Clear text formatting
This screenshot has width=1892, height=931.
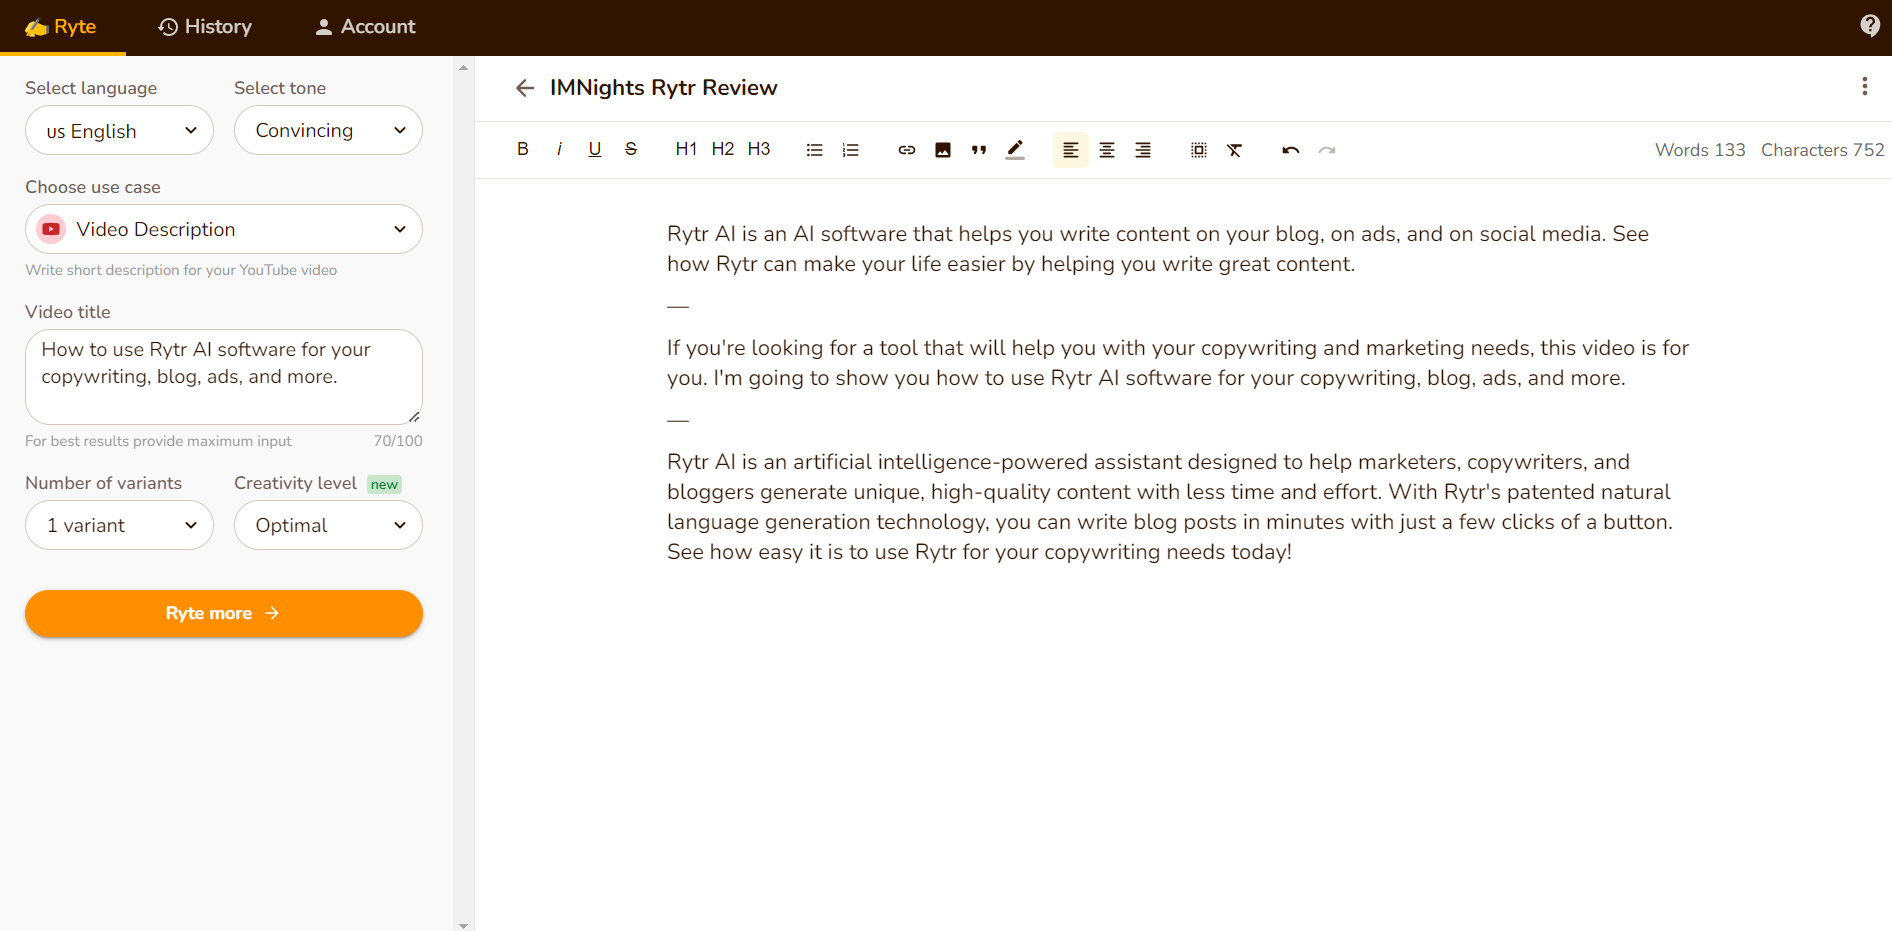pyautogui.click(x=1235, y=150)
